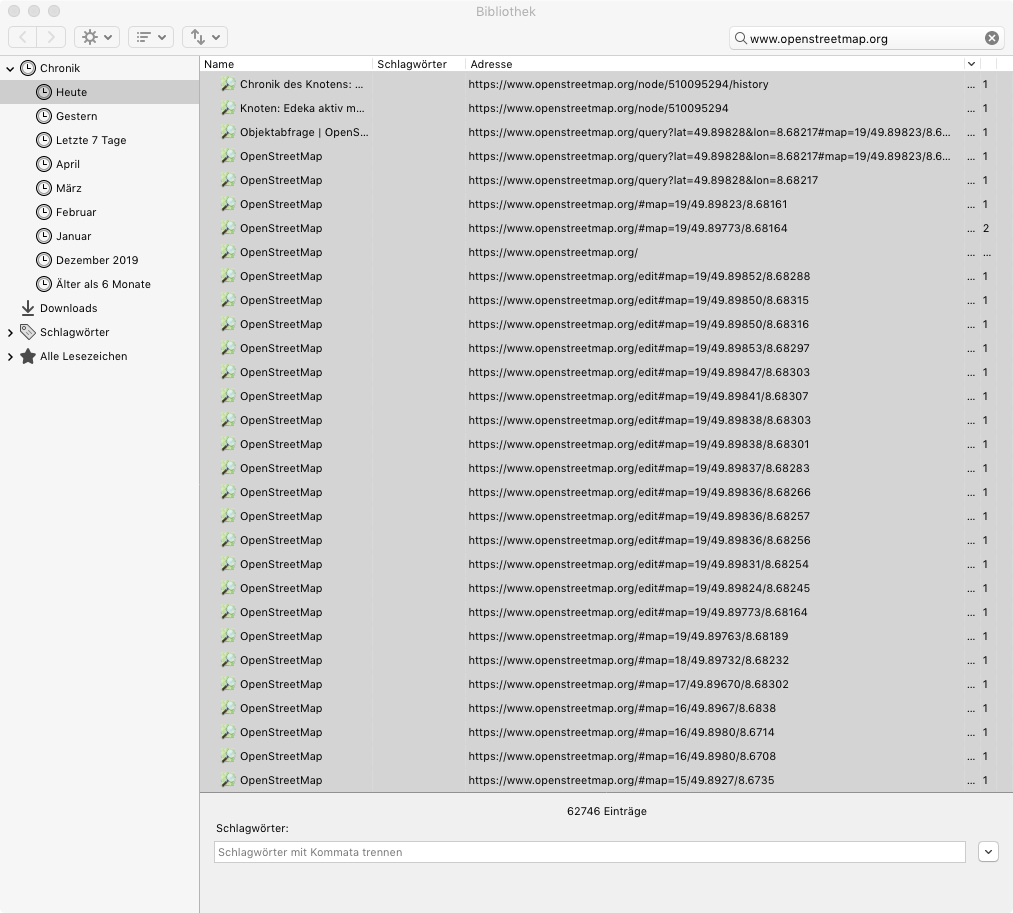Select URL #map=16/49.8967/8.6838

(x=622, y=708)
